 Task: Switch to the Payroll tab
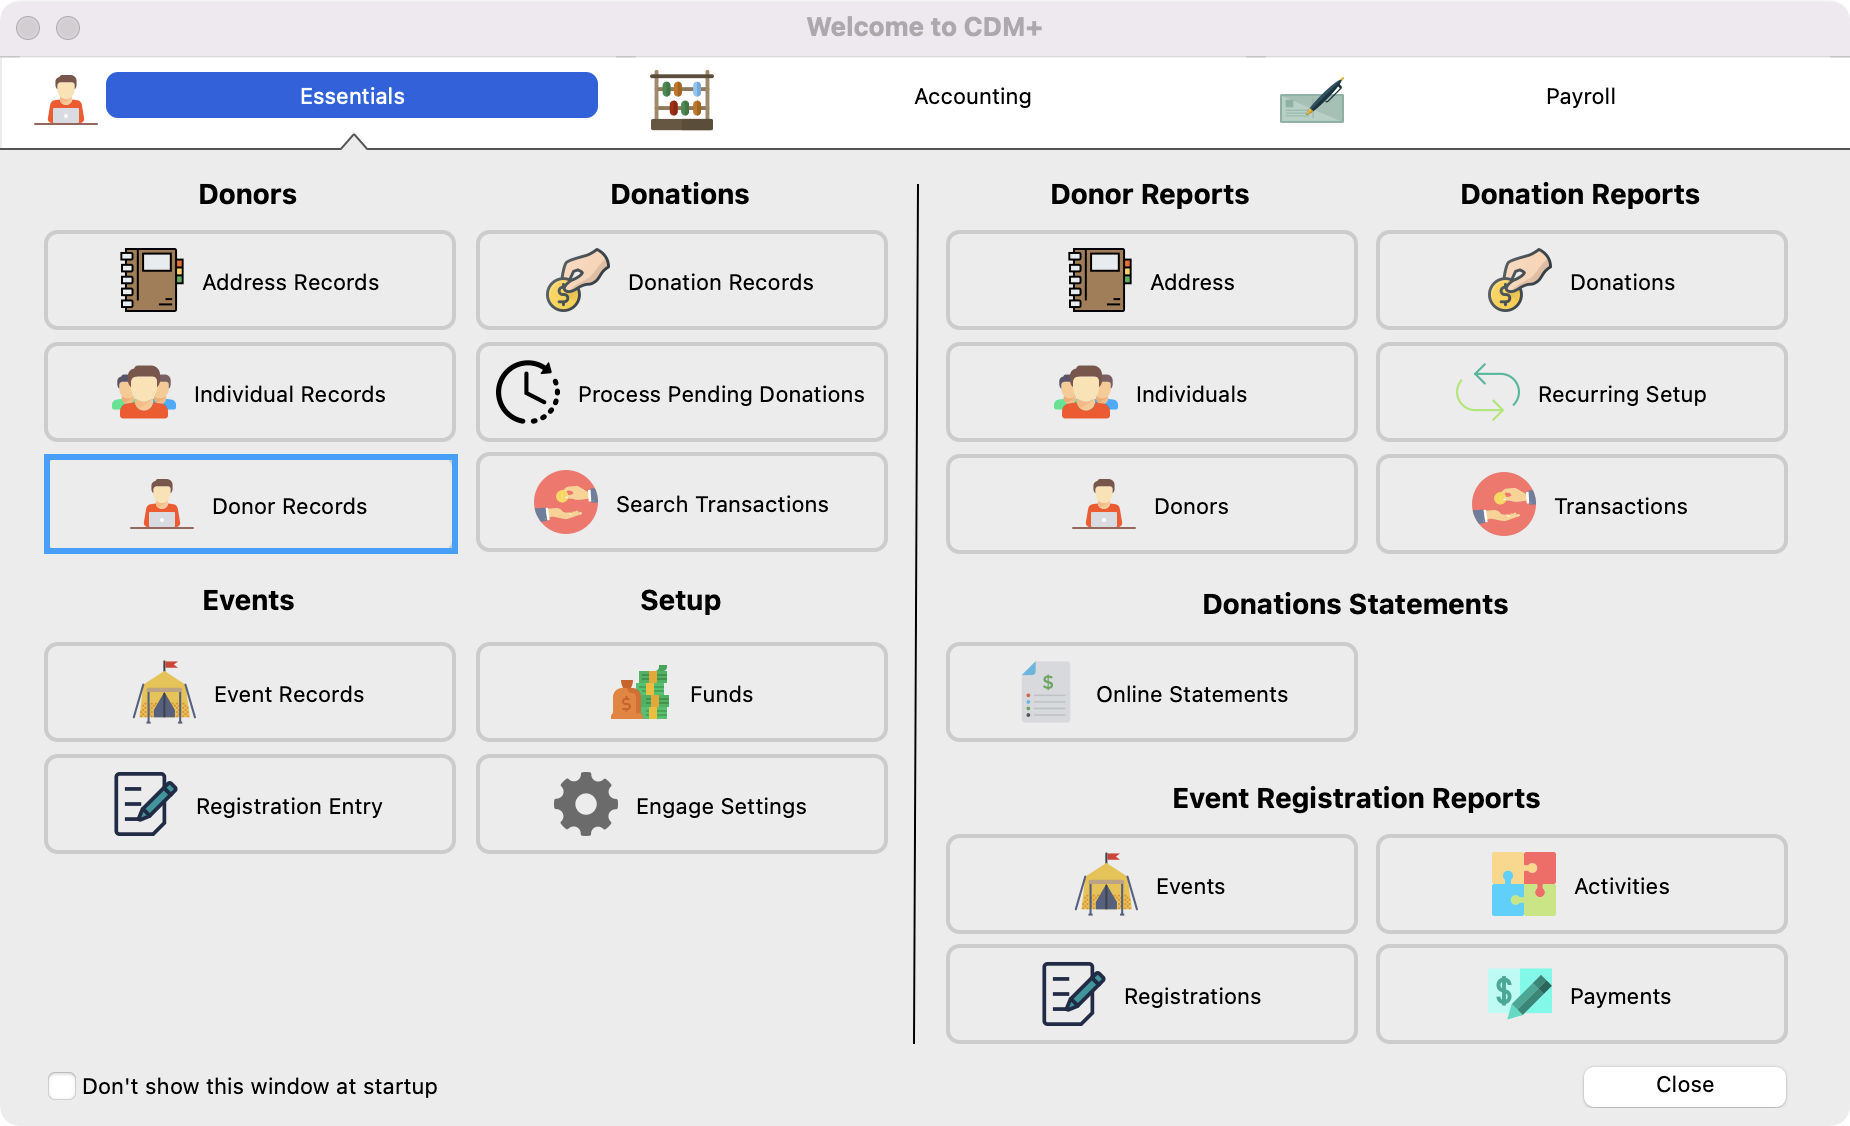[x=1580, y=96]
